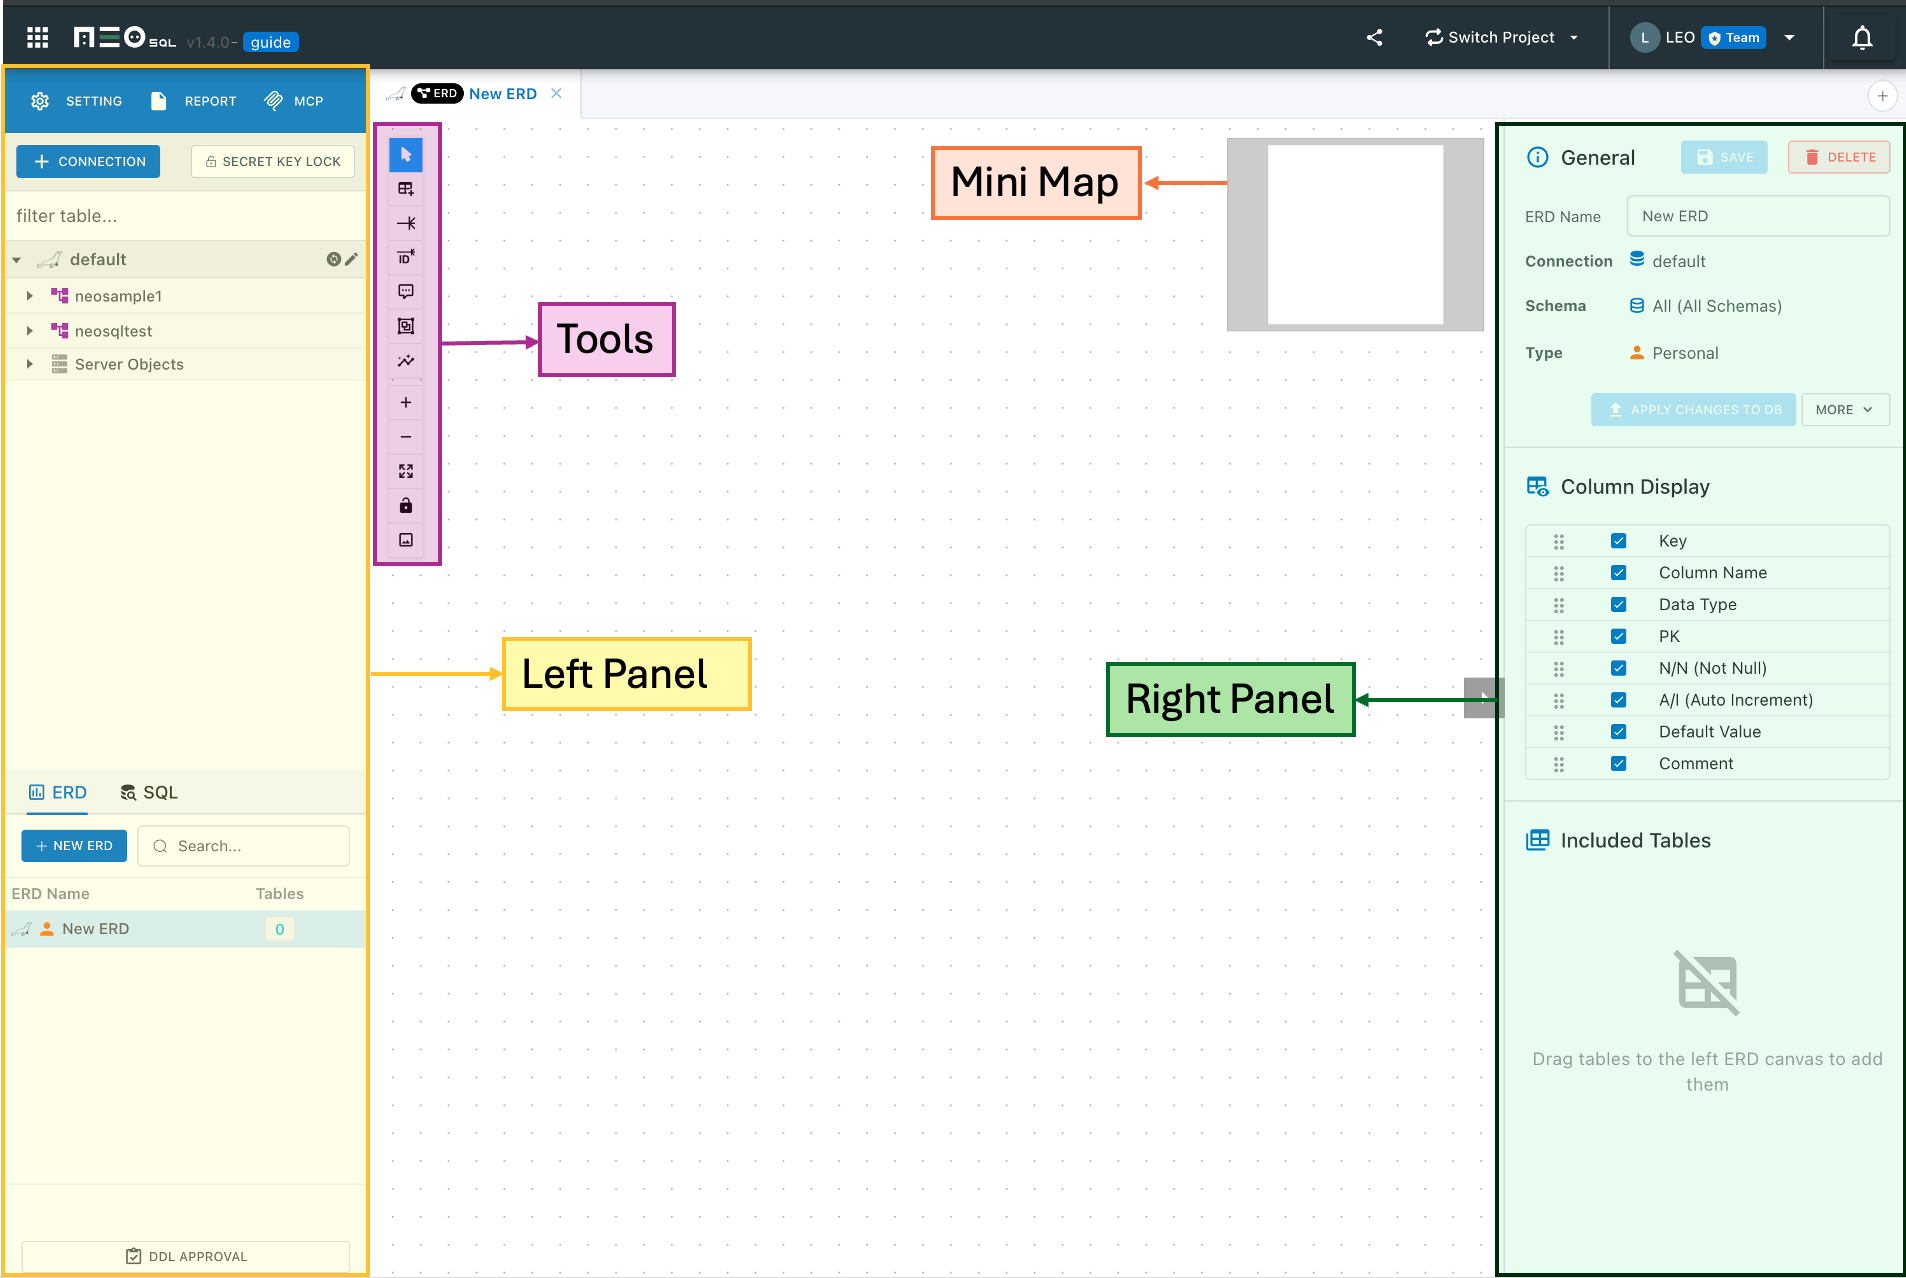Switch to the SQL tab in left panel
1906x1278 pixels.
pos(149,793)
